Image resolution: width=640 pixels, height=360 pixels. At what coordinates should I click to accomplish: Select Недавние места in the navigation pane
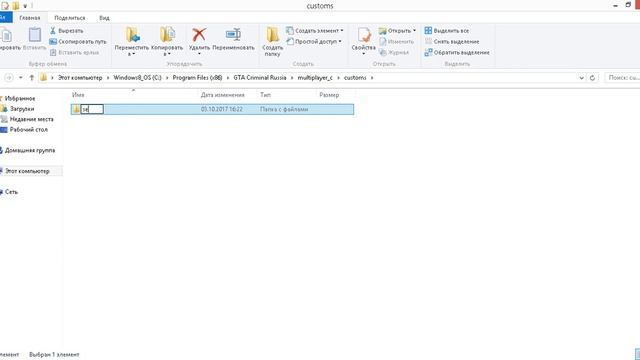tap(31, 119)
